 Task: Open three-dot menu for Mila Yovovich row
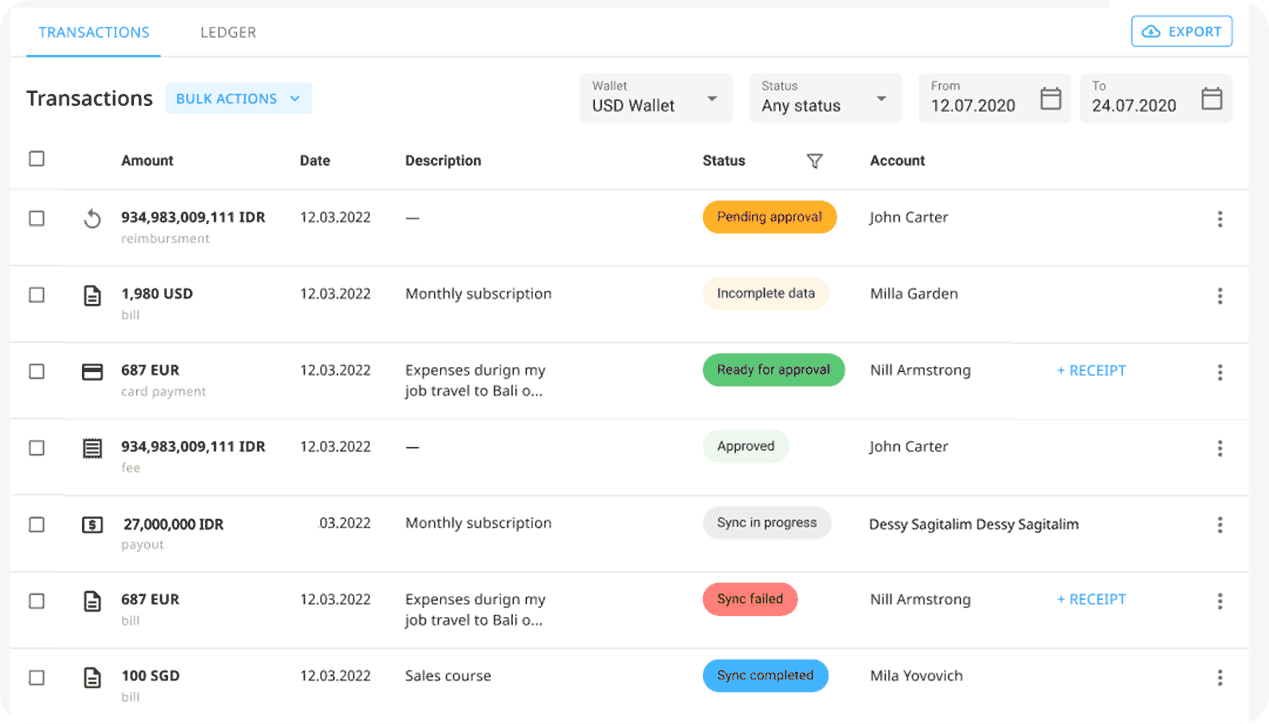(1219, 678)
